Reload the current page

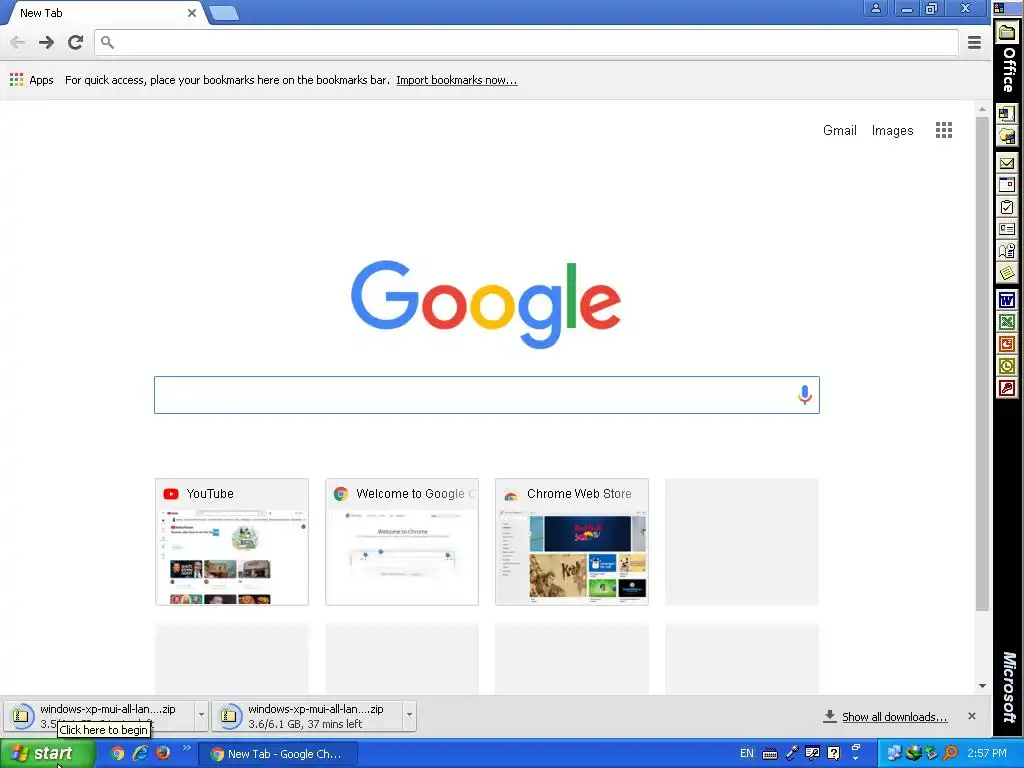coord(76,42)
